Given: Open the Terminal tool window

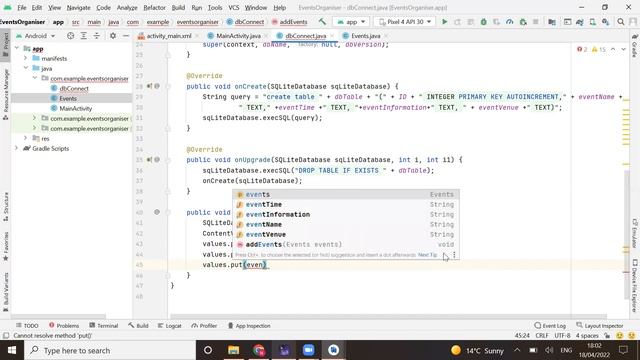Looking at the screenshot, I should 104,325.
